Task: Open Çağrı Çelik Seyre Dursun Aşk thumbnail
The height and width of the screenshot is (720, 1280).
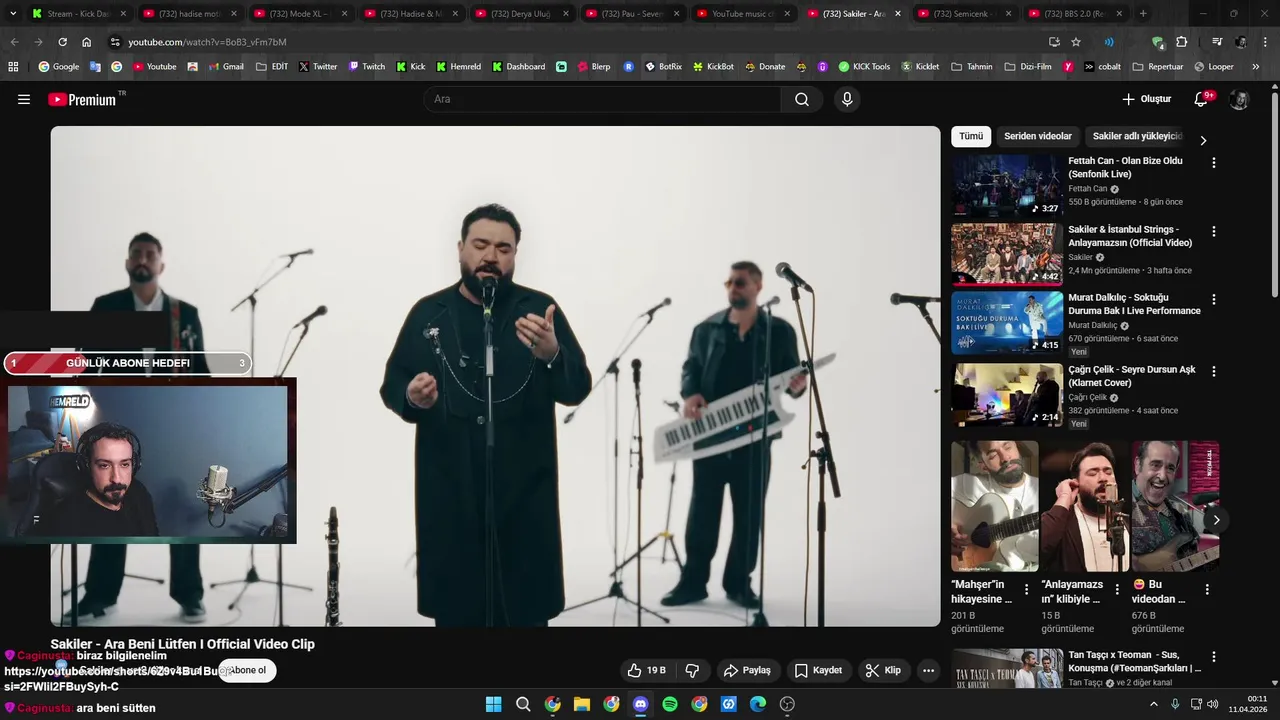Action: coord(1006,395)
